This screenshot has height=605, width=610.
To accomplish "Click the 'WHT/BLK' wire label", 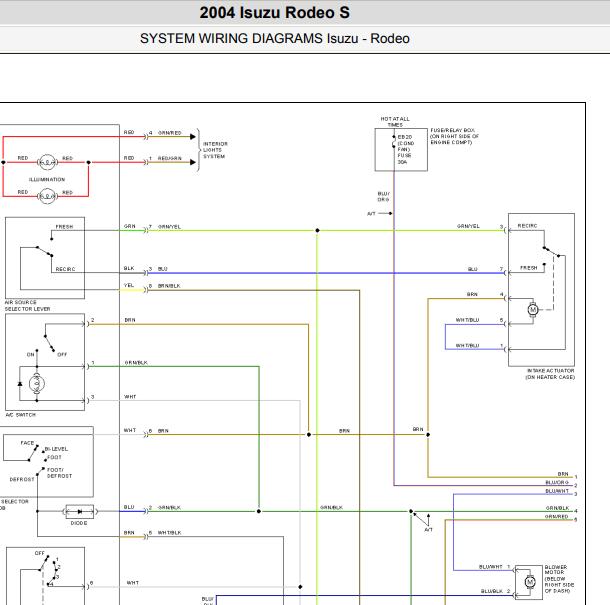I will [x=169, y=533].
